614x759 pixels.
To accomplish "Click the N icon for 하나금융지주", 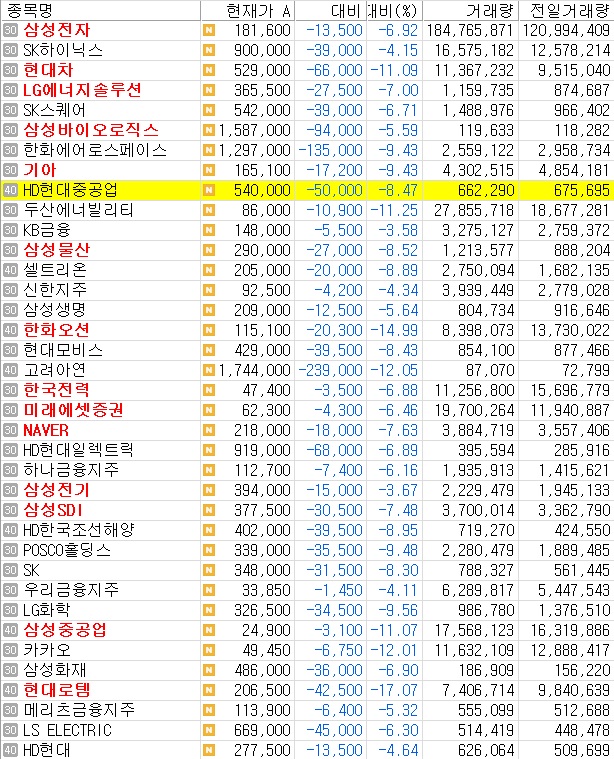I will click(x=209, y=471).
